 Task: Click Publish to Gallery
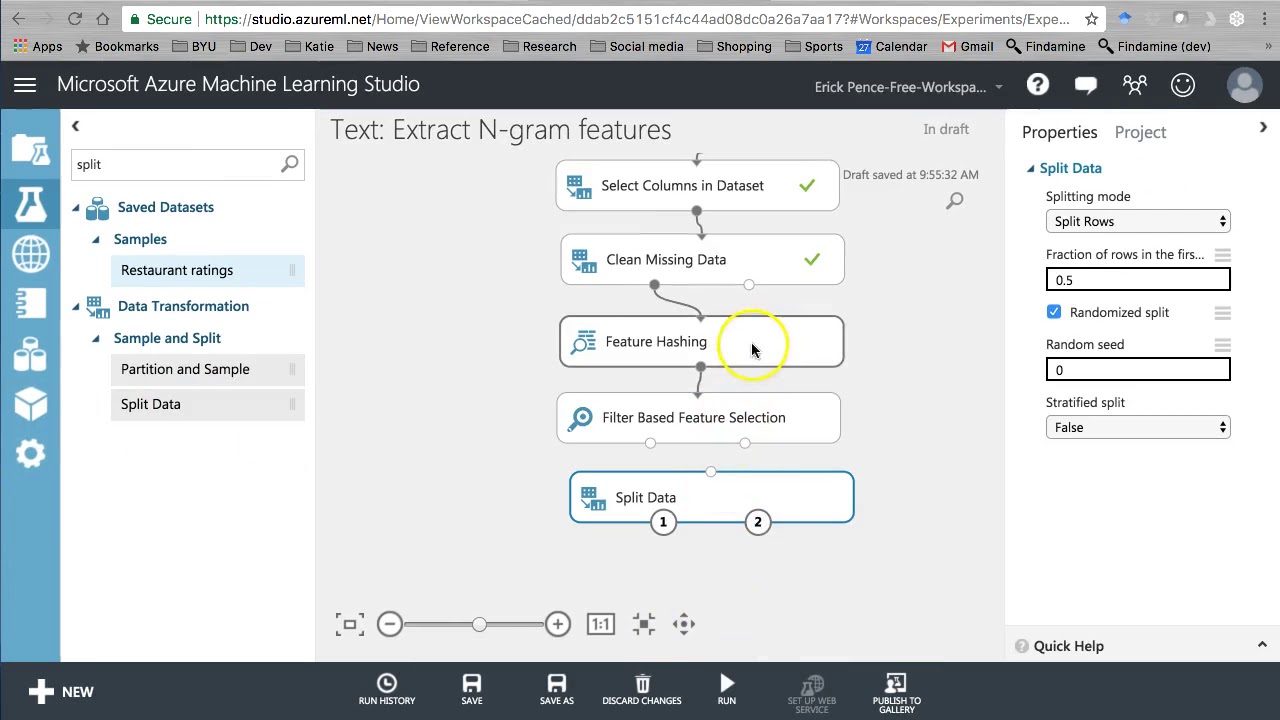(896, 692)
